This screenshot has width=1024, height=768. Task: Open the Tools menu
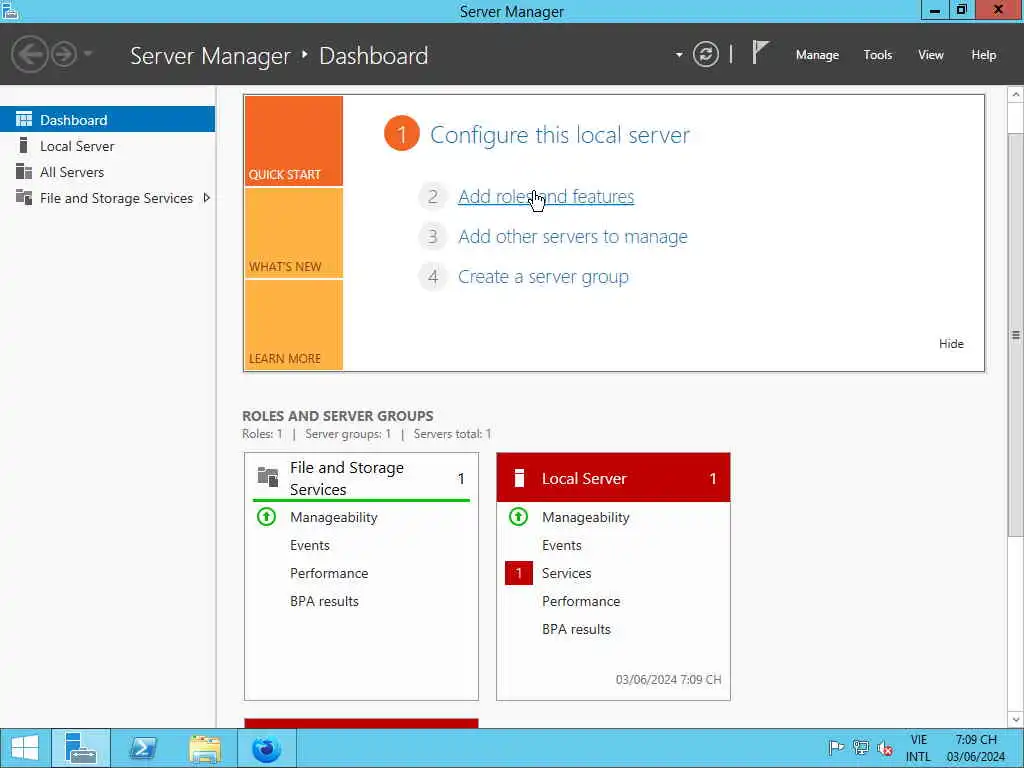[x=878, y=55]
